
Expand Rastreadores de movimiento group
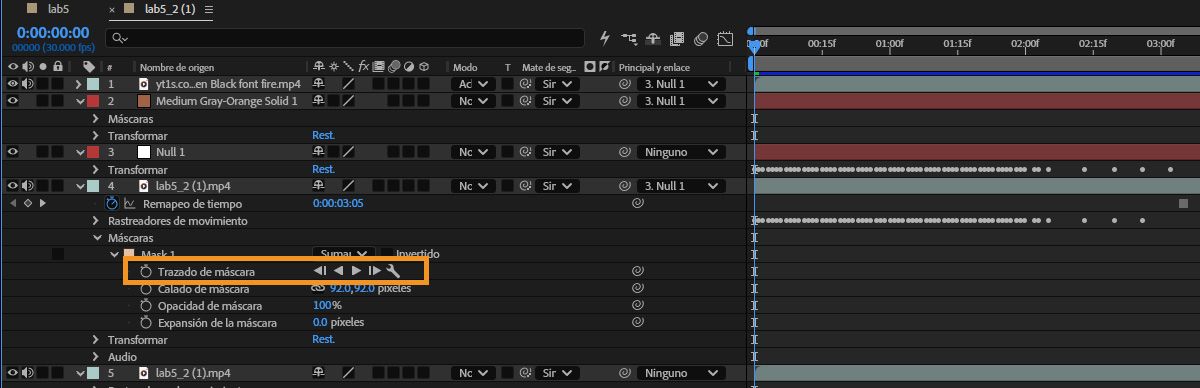tap(97, 220)
